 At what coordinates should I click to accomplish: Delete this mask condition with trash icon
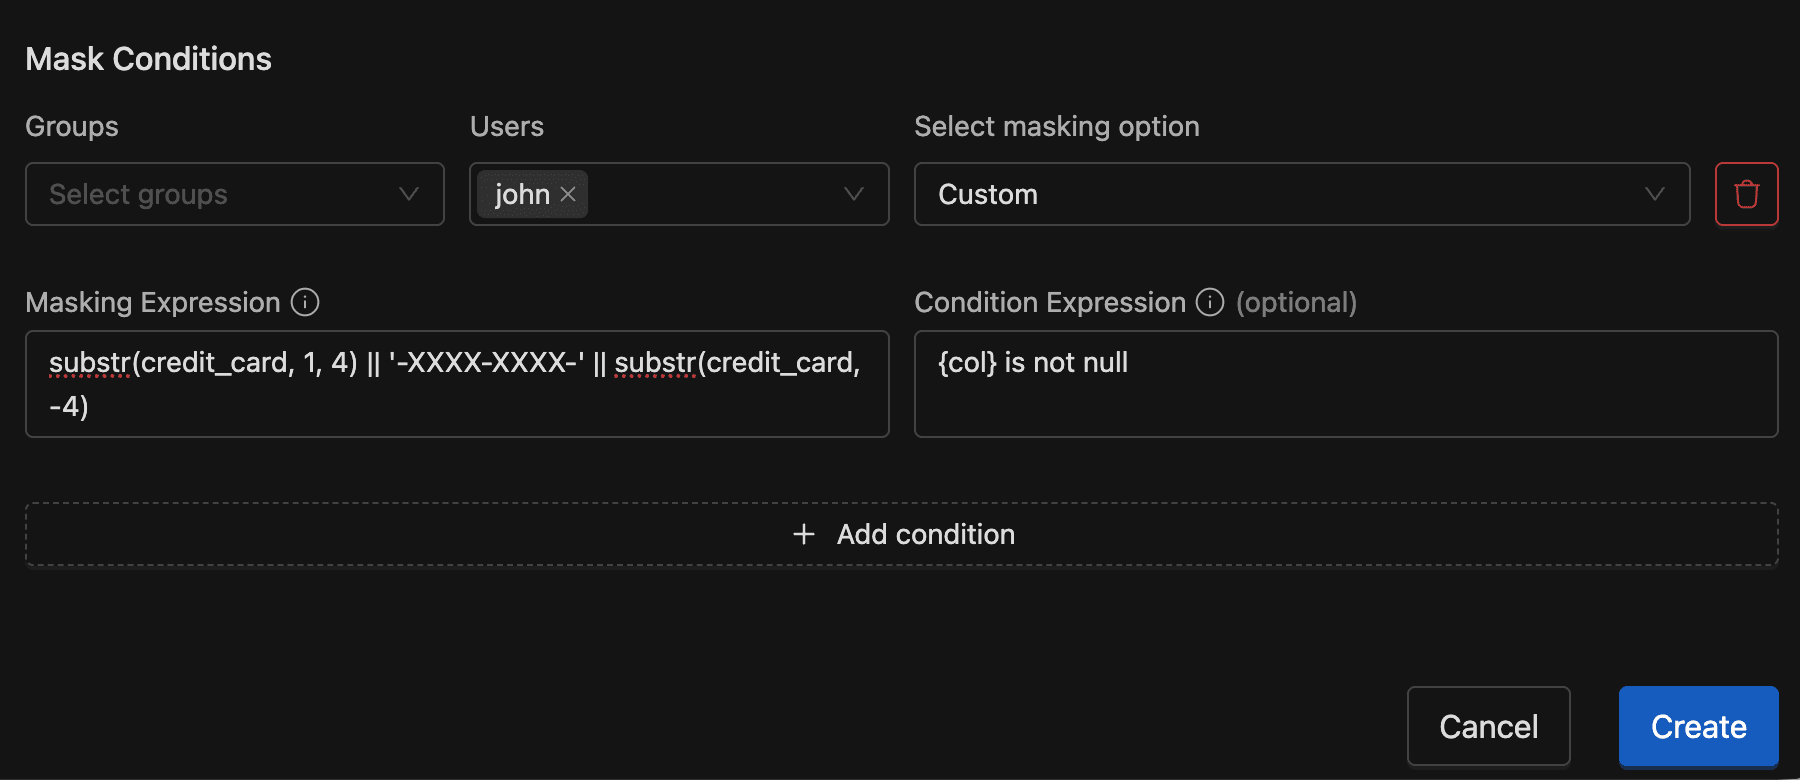[x=1746, y=194]
